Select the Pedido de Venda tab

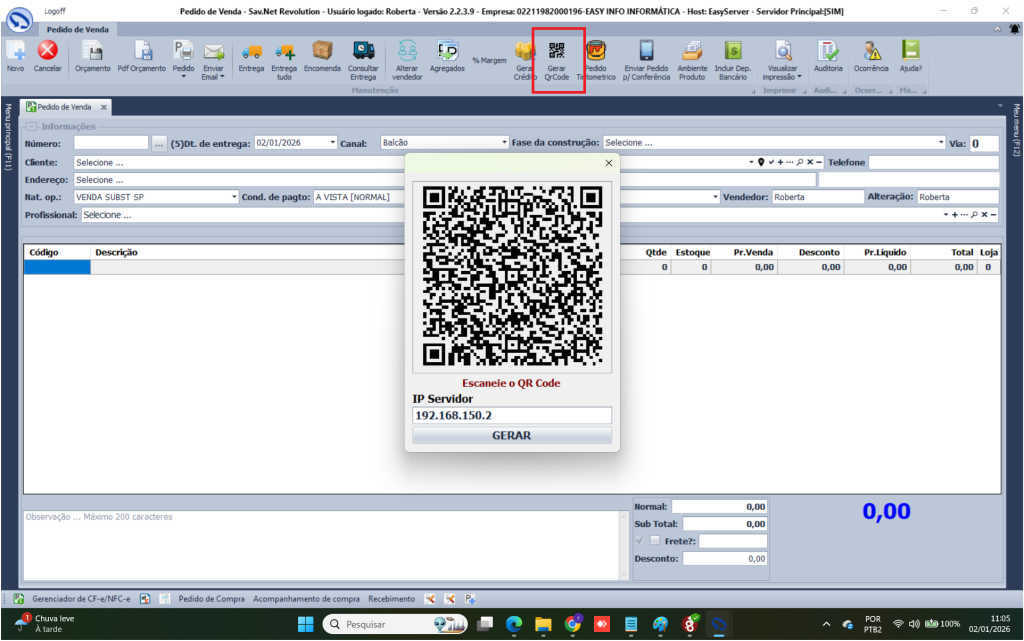pos(66,106)
